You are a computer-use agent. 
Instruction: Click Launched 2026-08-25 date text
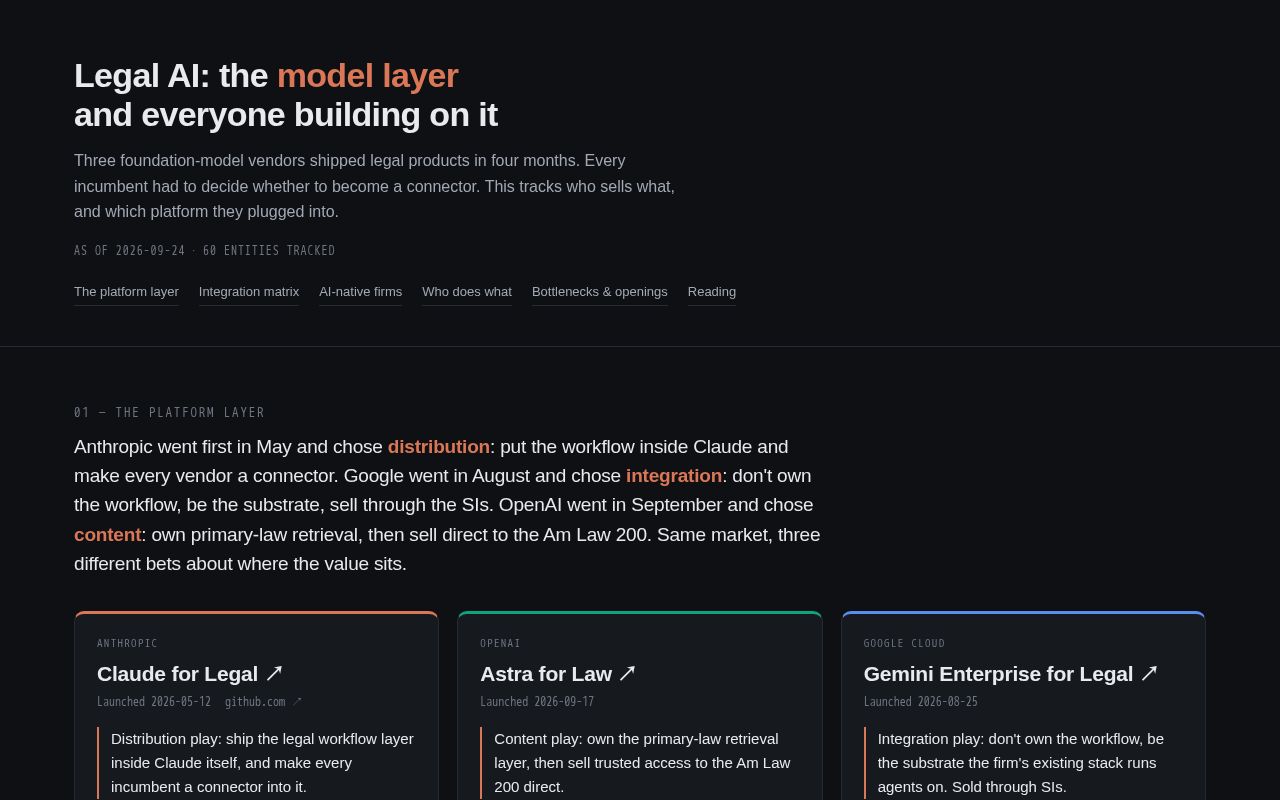pos(921,702)
